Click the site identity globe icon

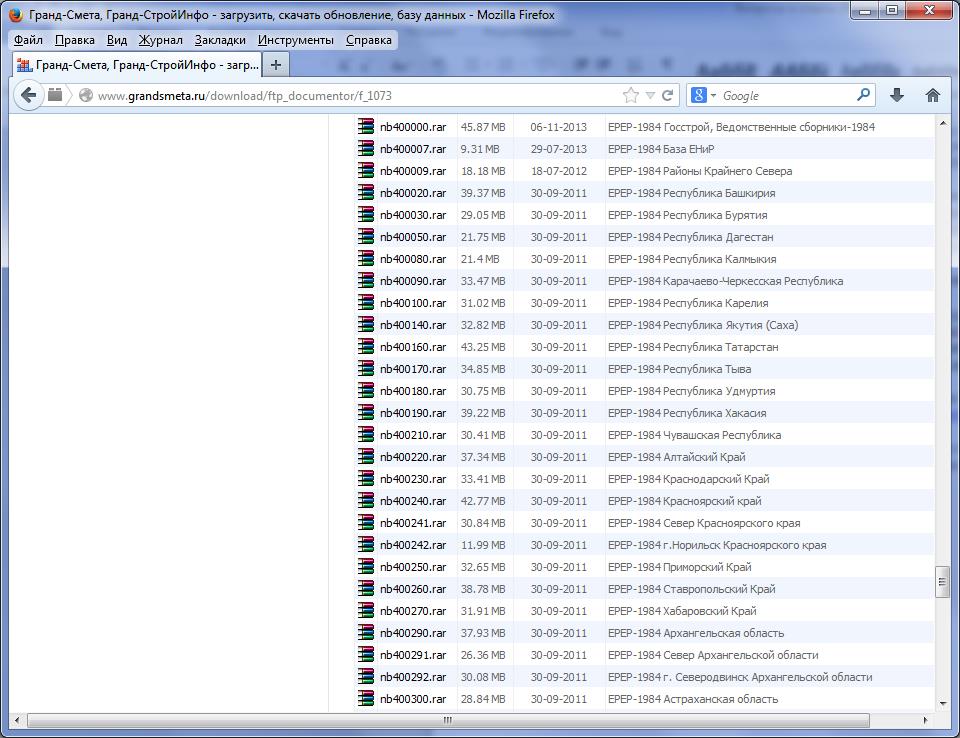click(x=86, y=95)
